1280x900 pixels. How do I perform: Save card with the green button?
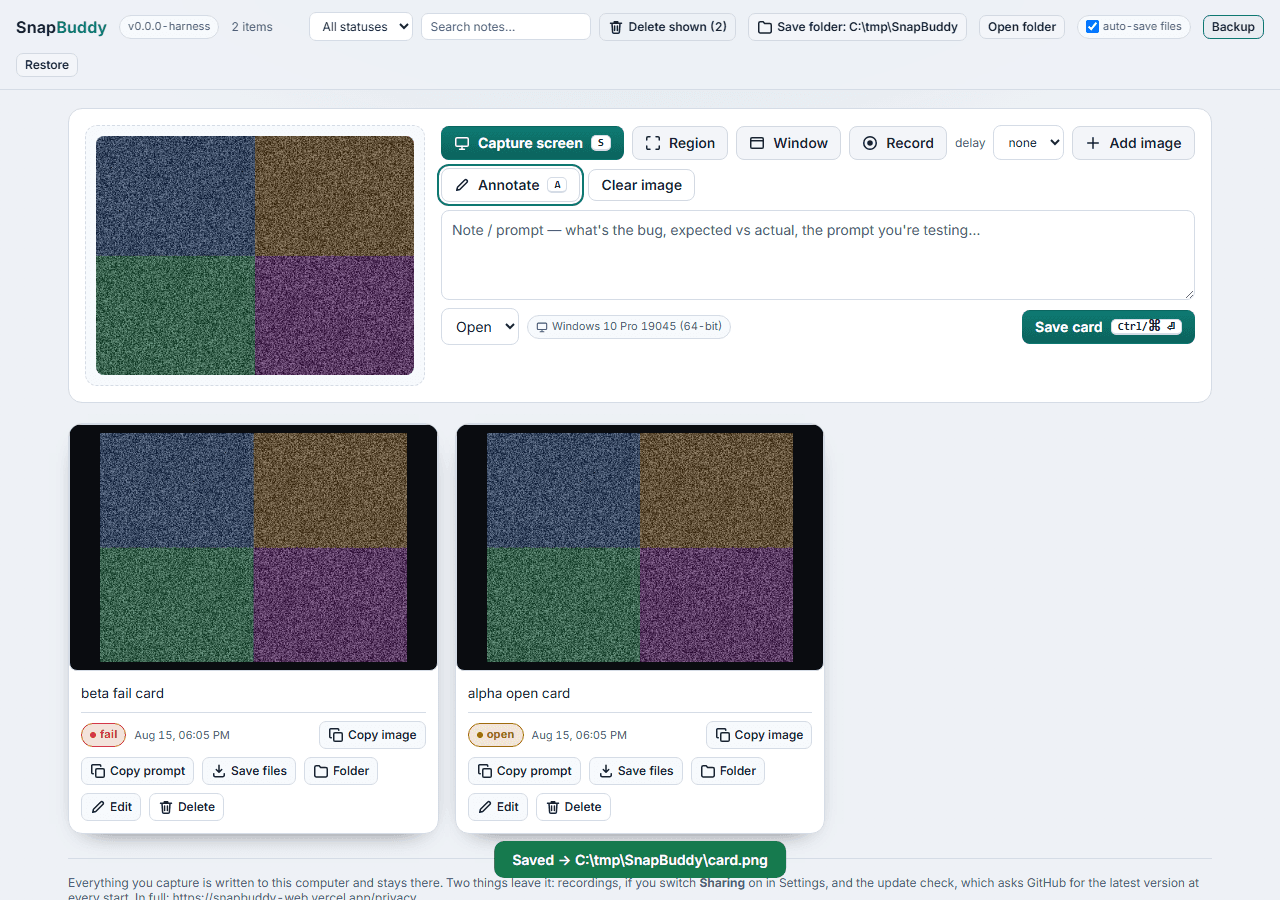click(1108, 327)
